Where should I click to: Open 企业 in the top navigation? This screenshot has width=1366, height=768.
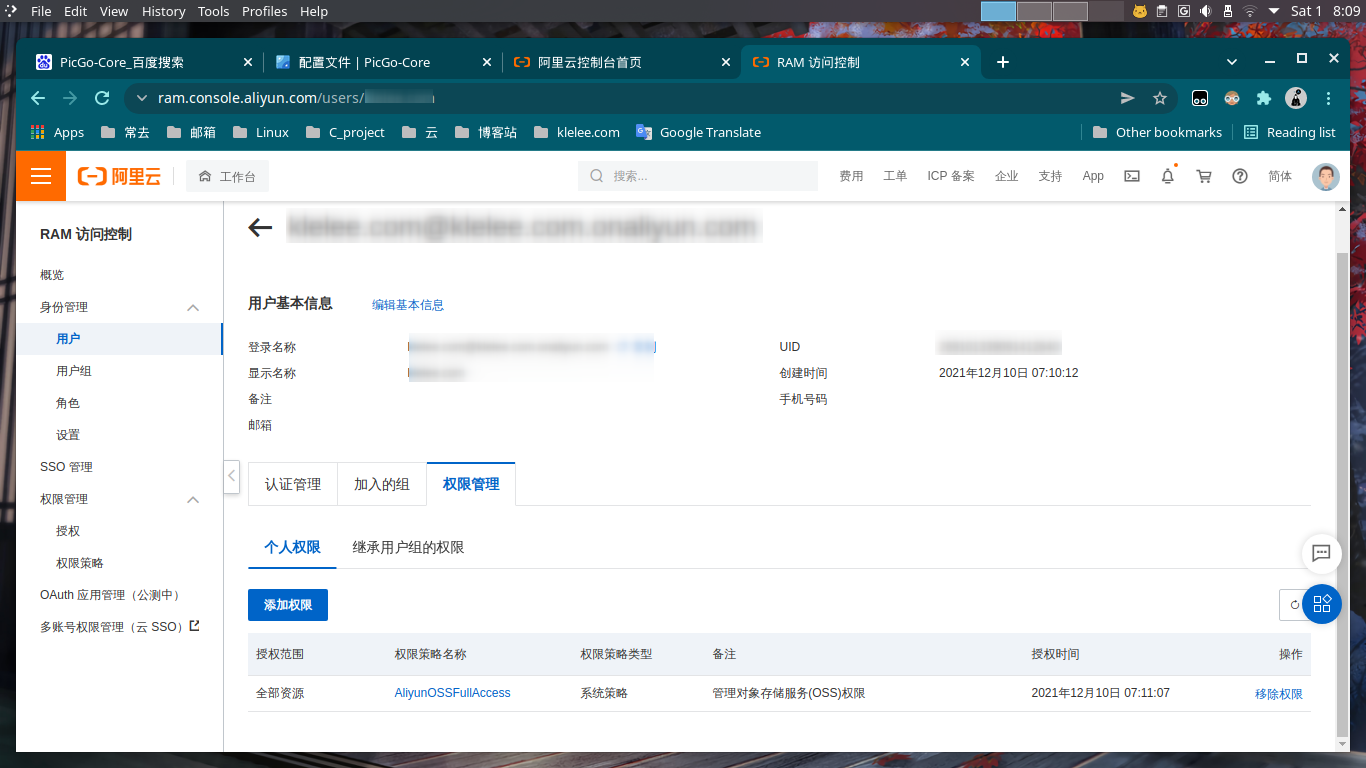pos(1007,176)
